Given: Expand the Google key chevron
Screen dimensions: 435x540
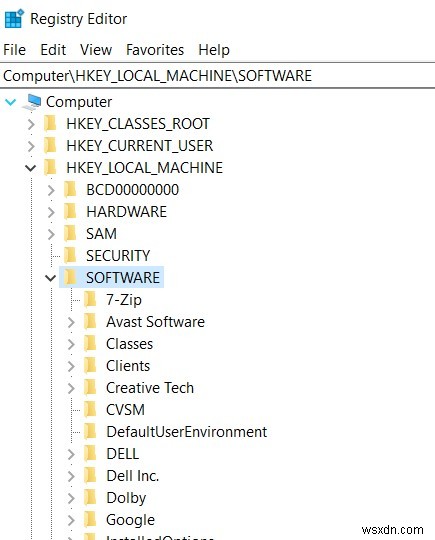Looking at the screenshot, I should pyautogui.click(x=71, y=521).
